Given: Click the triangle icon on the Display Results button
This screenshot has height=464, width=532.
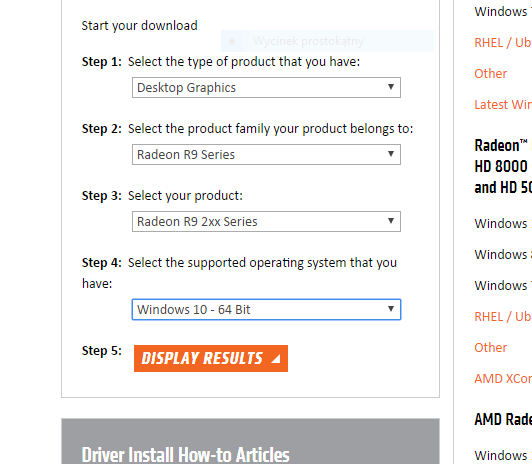Looking at the screenshot, I should [x=276, y=359].
